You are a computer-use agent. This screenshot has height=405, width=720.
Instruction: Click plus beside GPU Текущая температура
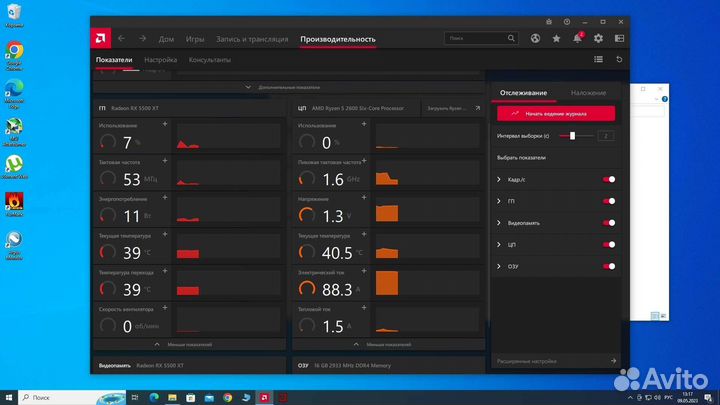(x=165, y=234)
